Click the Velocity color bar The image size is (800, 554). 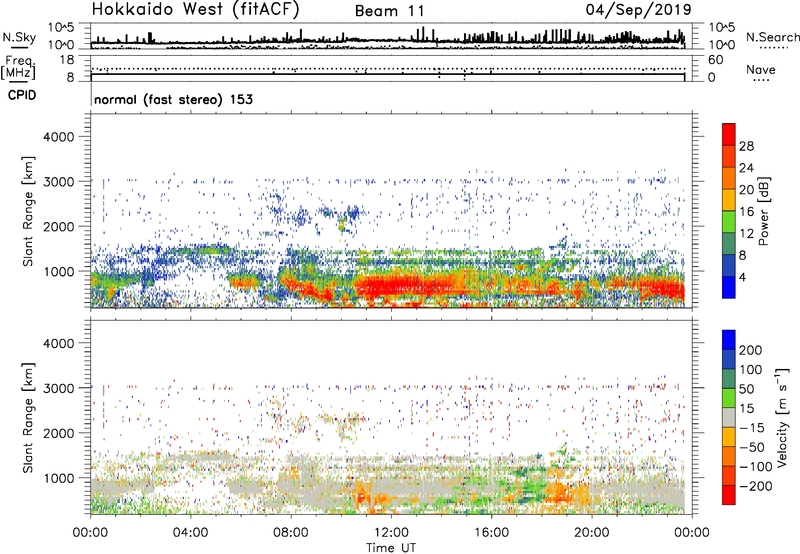click(729, 417)
